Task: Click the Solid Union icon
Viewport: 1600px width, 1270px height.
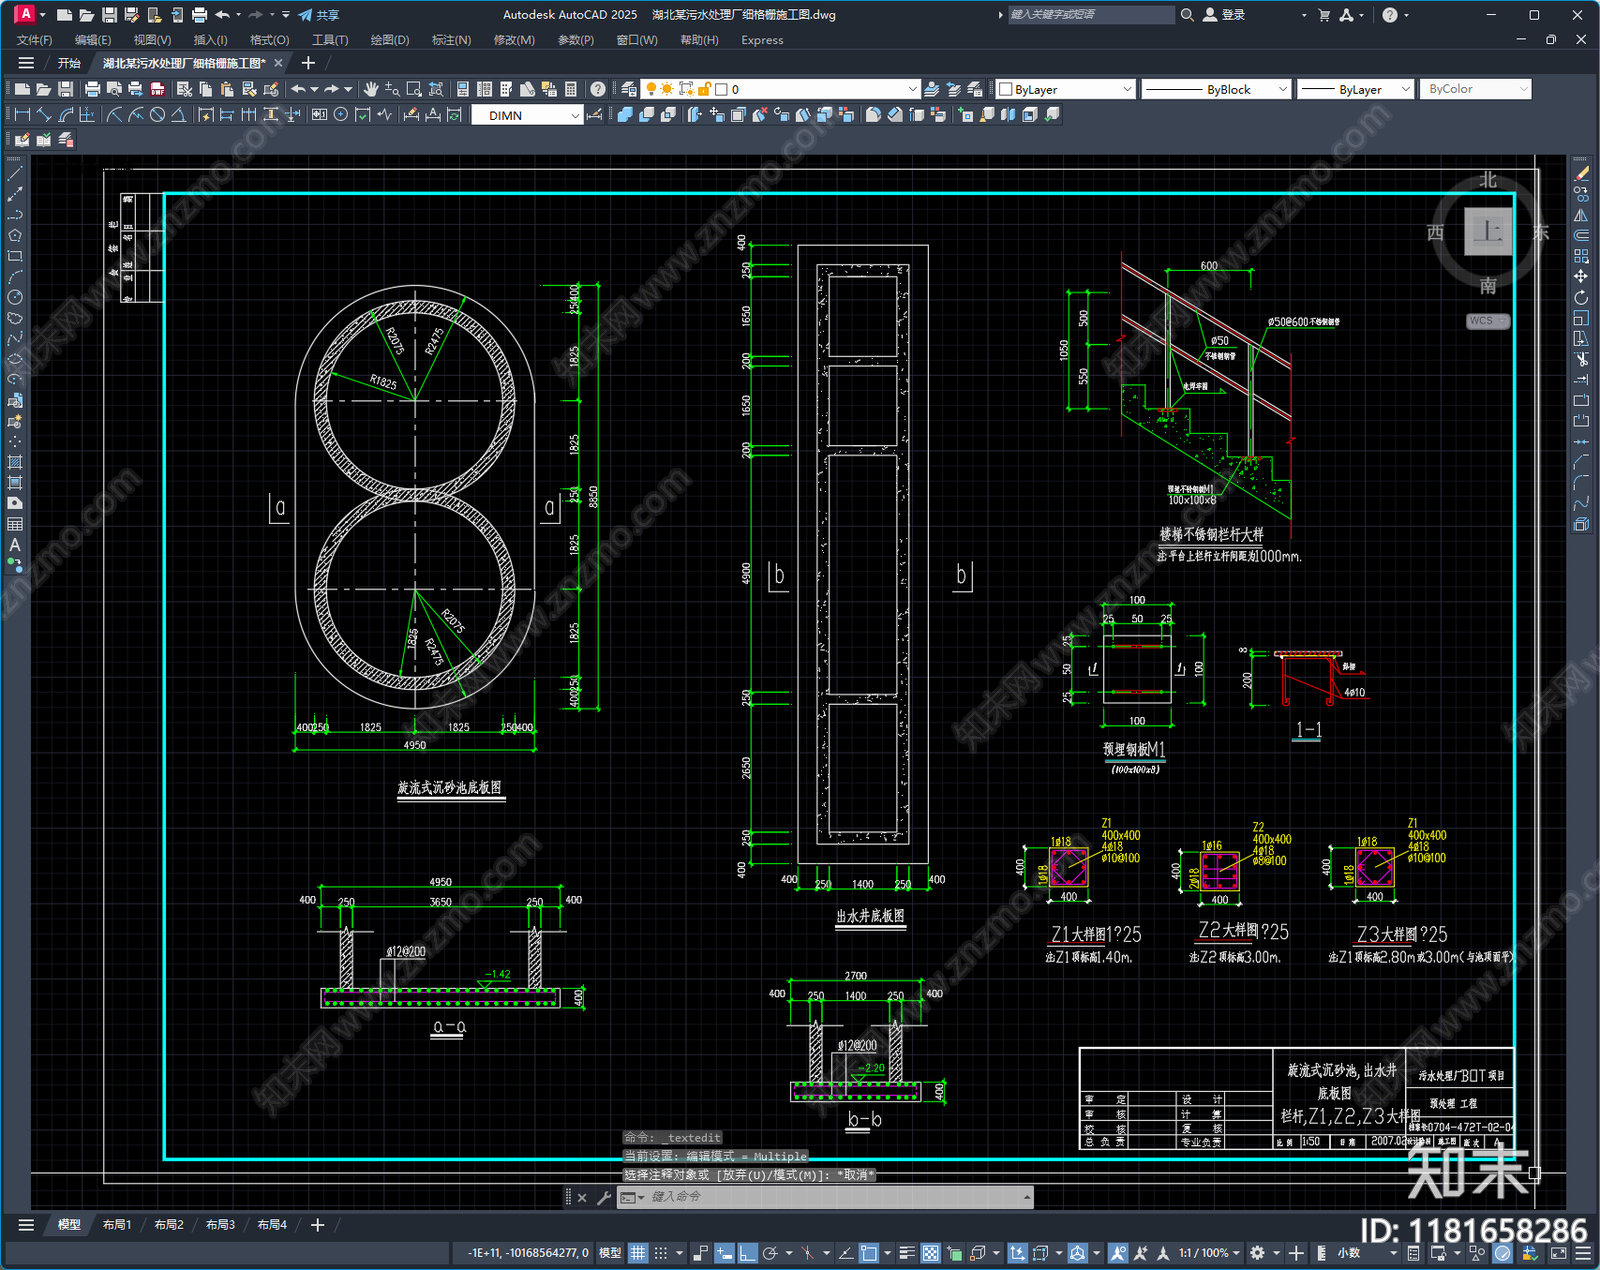Action: 625,115
